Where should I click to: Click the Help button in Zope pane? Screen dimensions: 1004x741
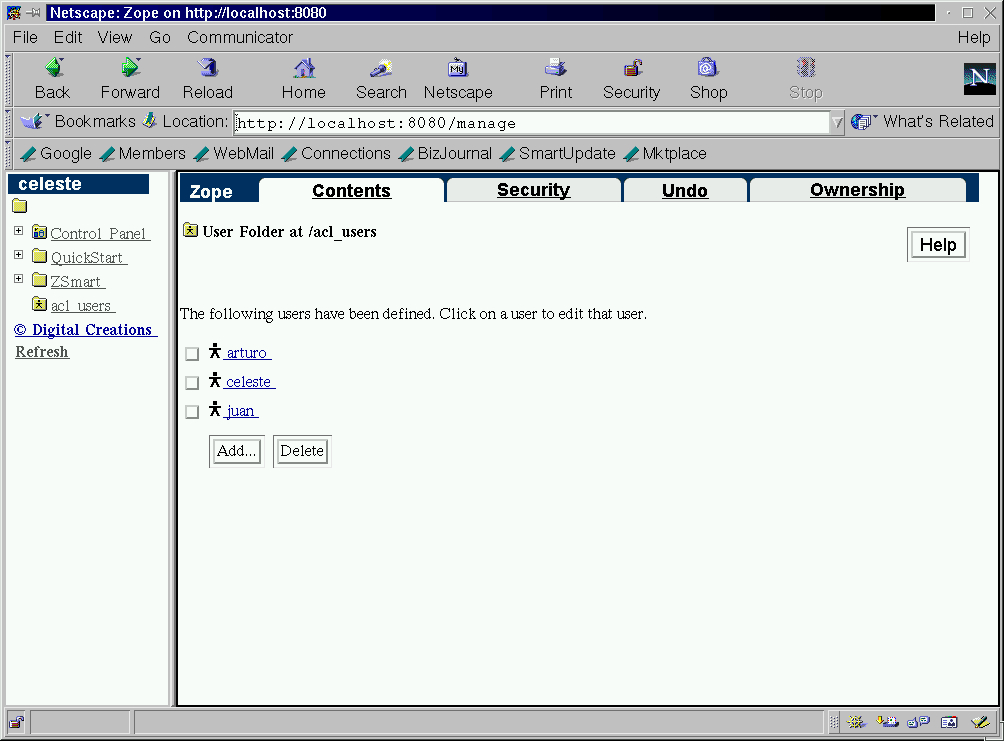coord(938,245)
